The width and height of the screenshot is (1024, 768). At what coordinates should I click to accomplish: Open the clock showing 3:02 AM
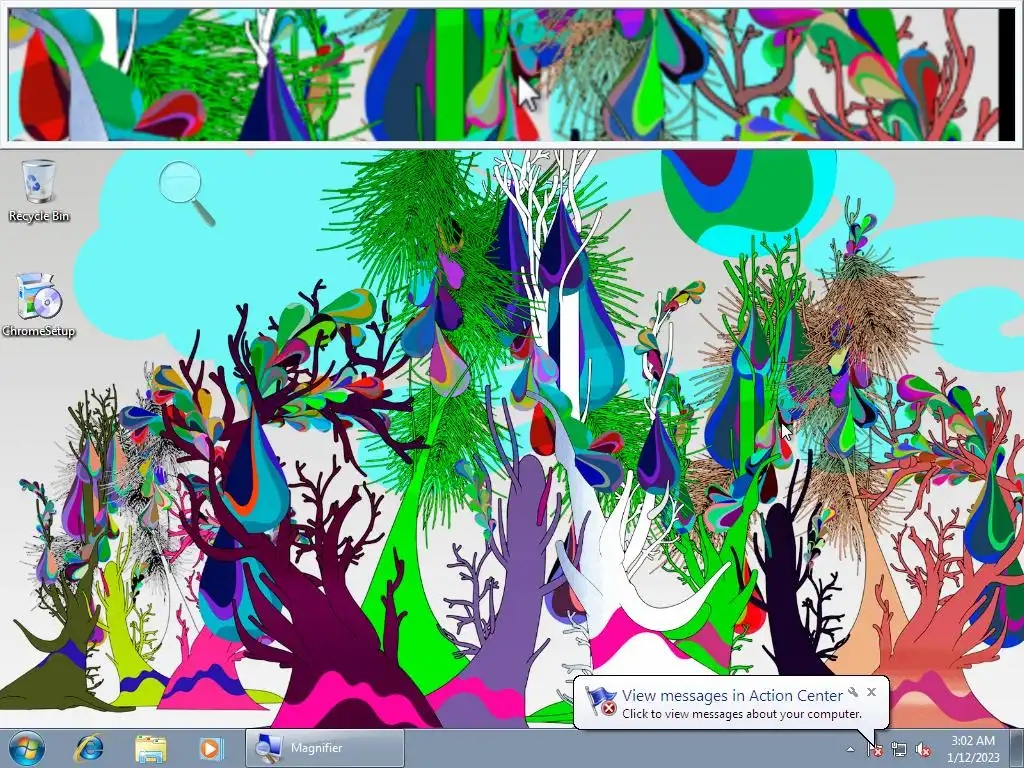click(973, 749)
